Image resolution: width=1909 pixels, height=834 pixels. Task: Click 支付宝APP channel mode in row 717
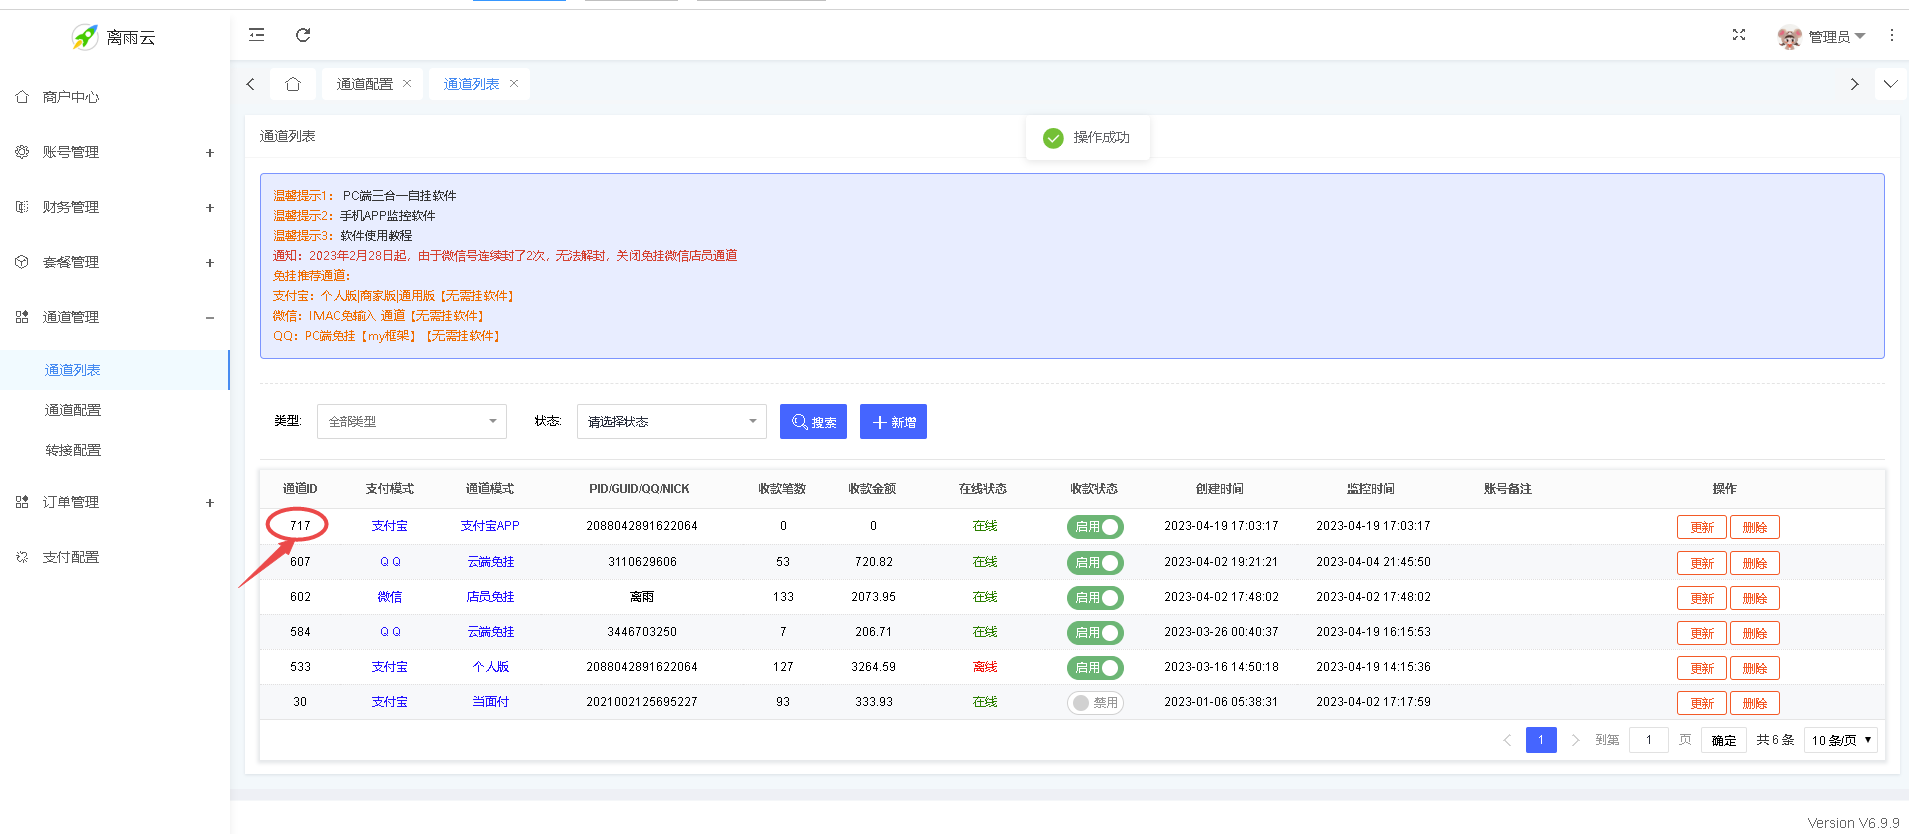point(490,526)
